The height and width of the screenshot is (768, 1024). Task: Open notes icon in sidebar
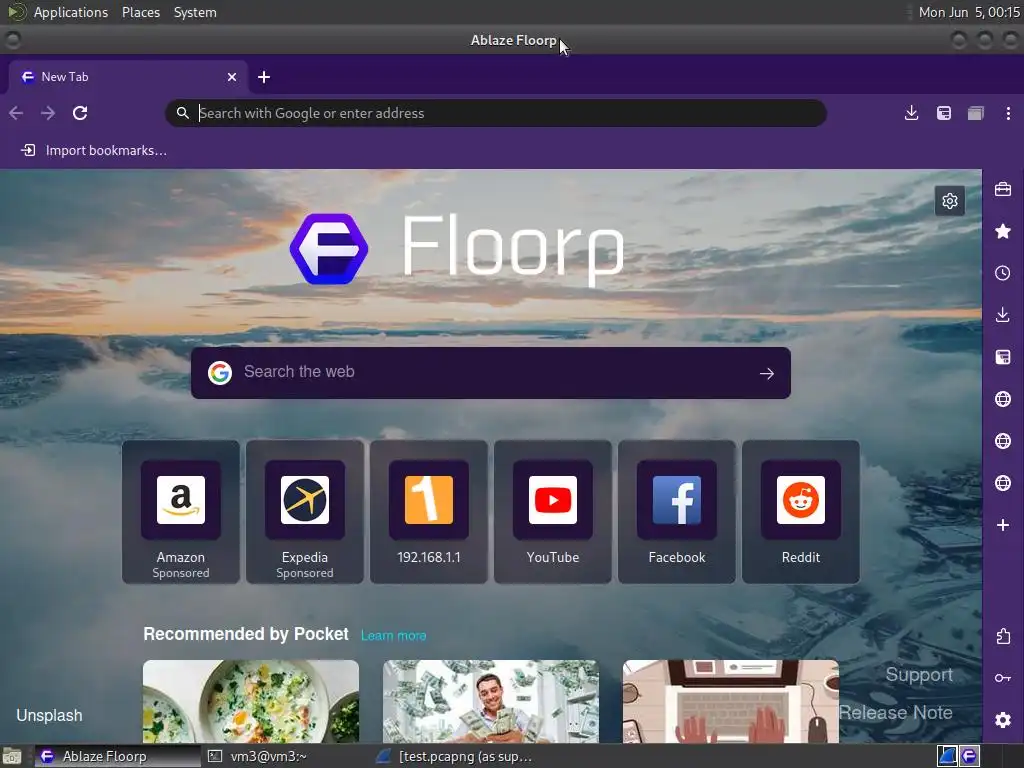click(1003, 357)
